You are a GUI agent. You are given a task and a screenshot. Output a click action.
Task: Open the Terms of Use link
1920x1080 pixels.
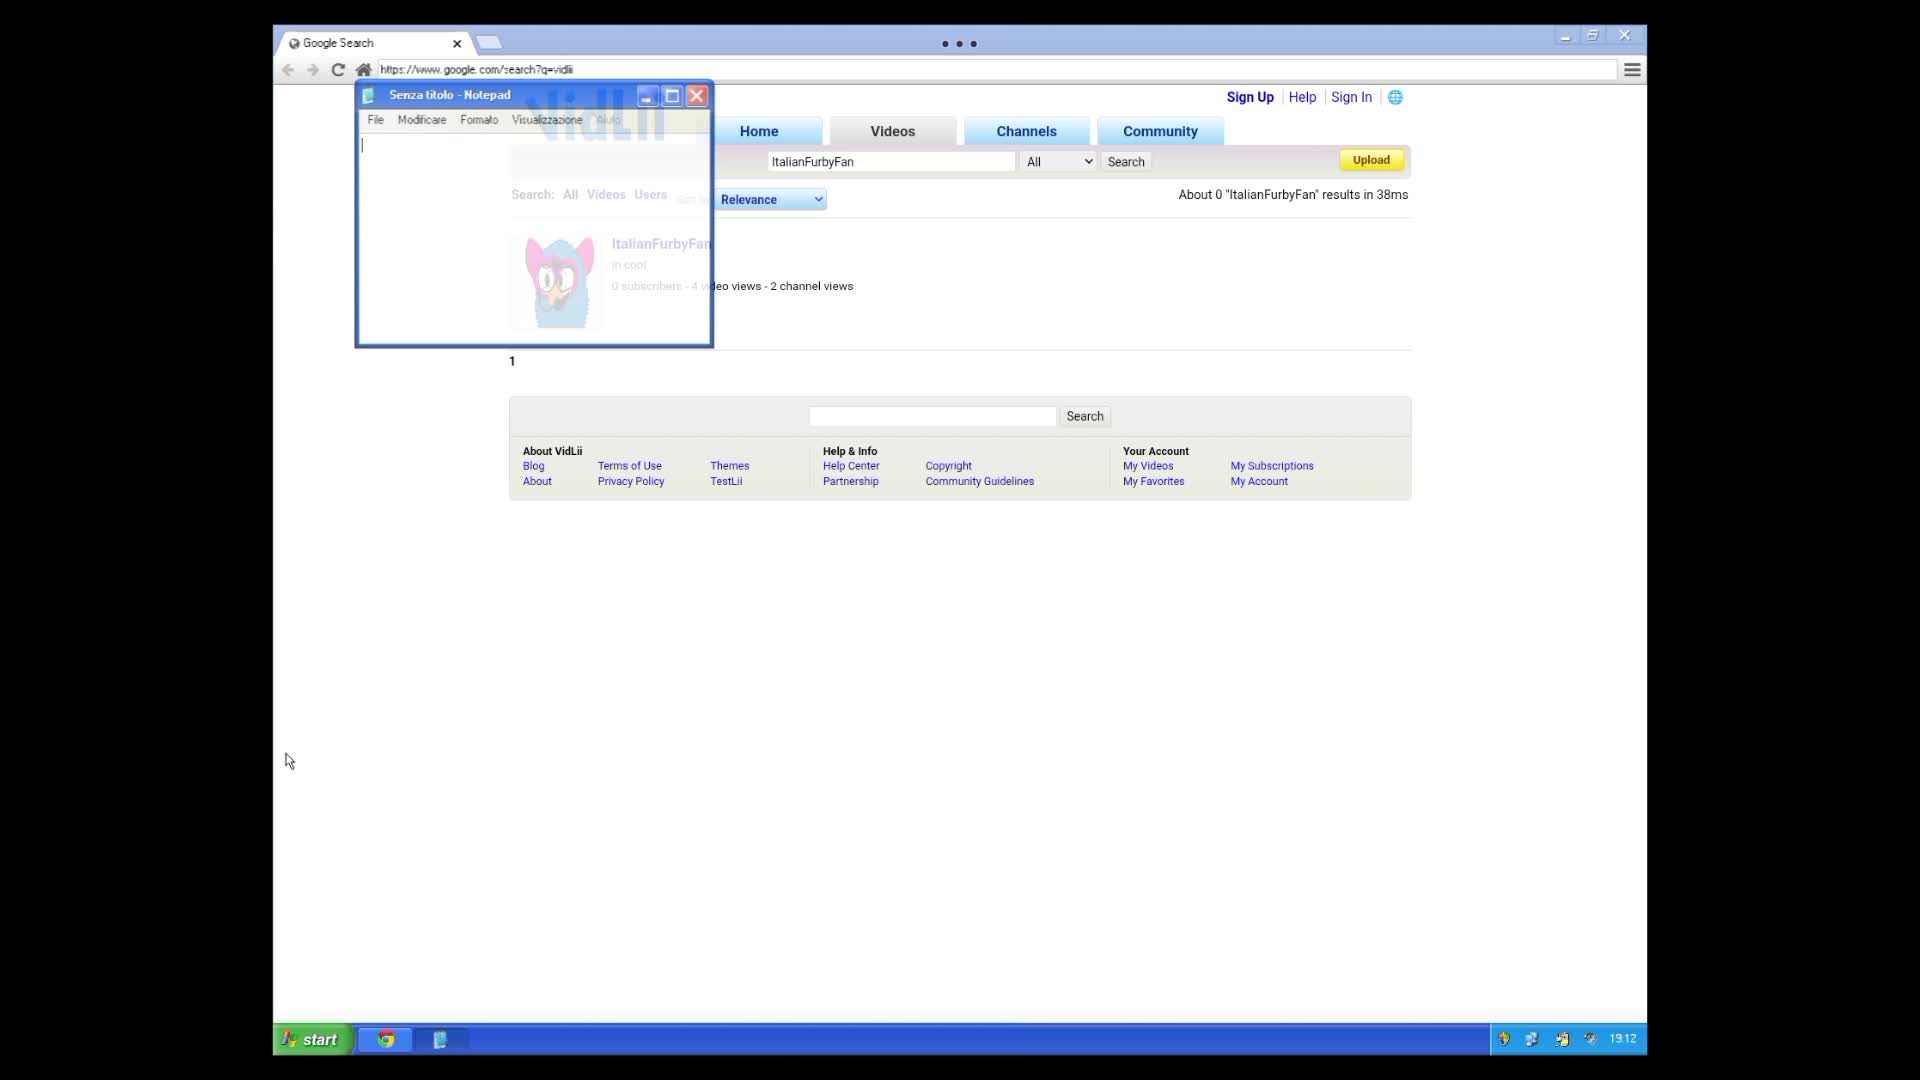coord(630,466)
